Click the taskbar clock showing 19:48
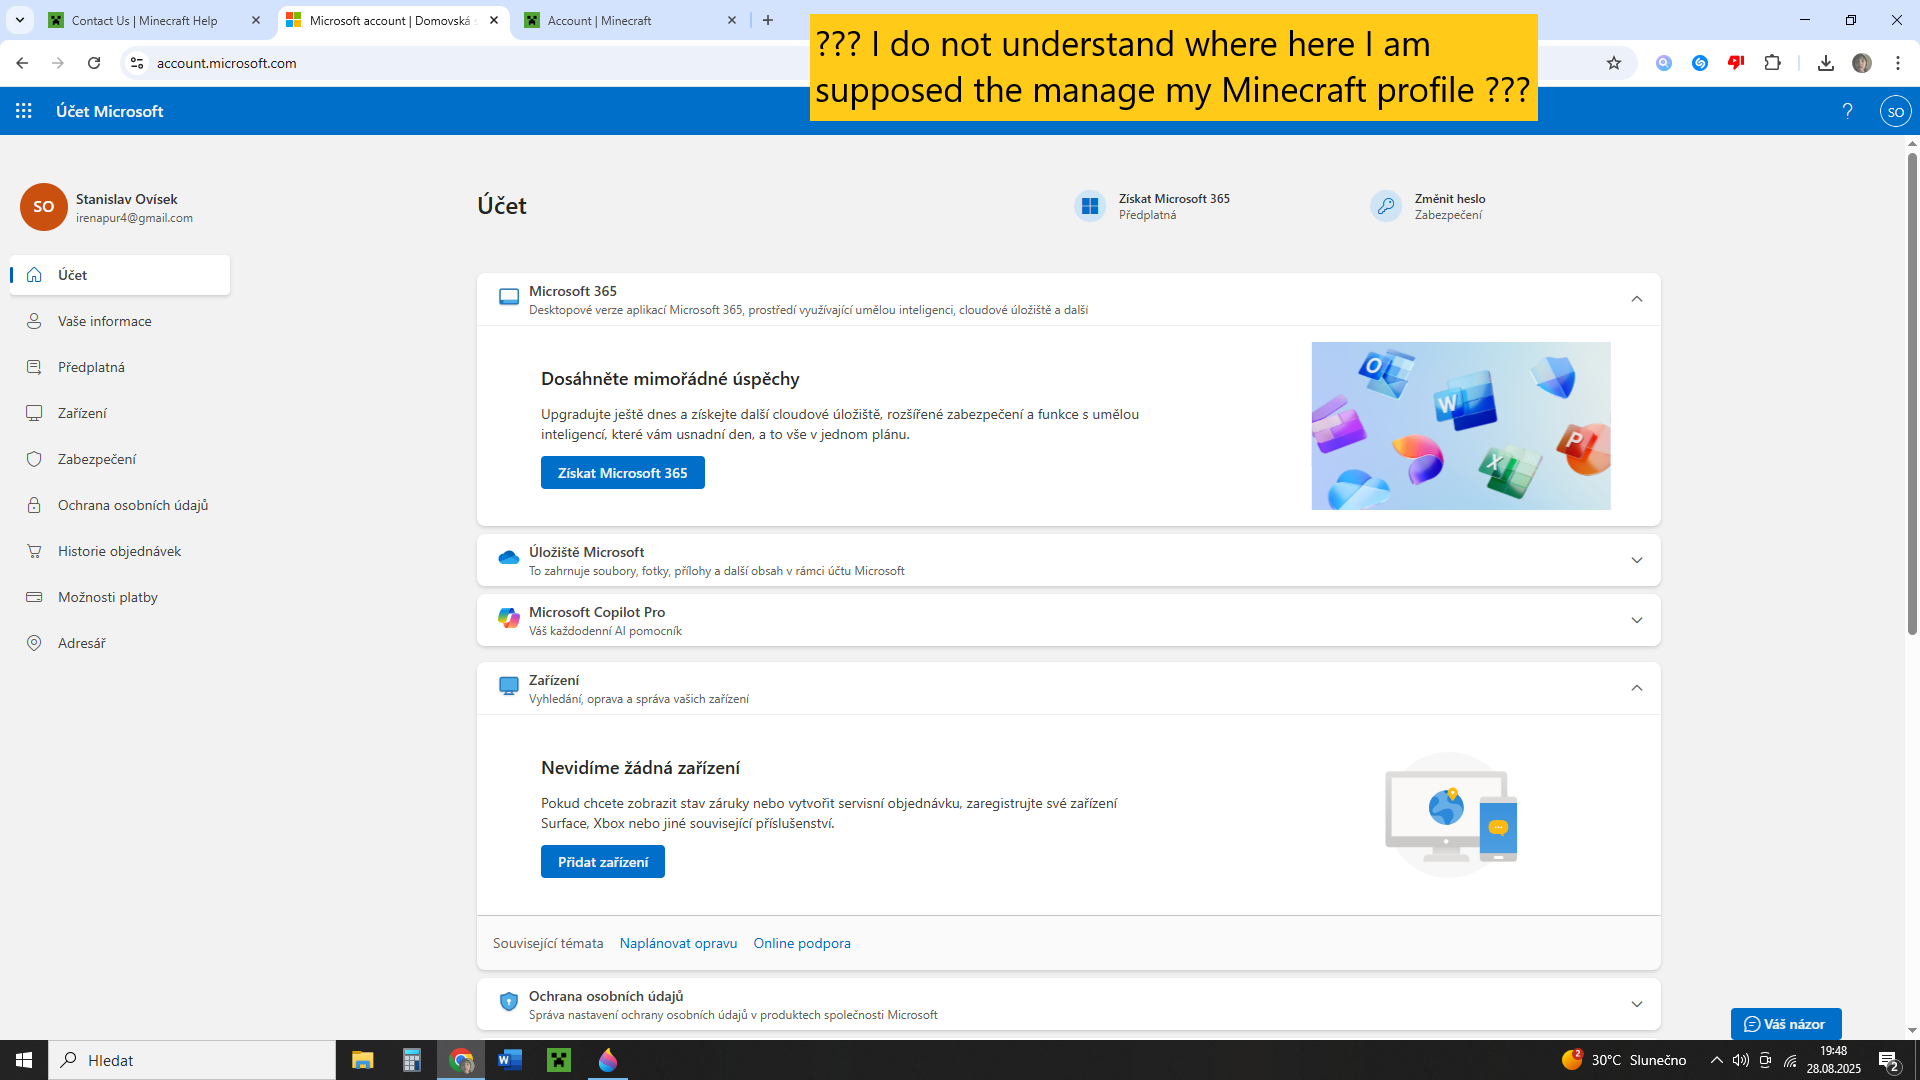The height and width of the screenshot is (1080, 1920). coord(1833,1060)
